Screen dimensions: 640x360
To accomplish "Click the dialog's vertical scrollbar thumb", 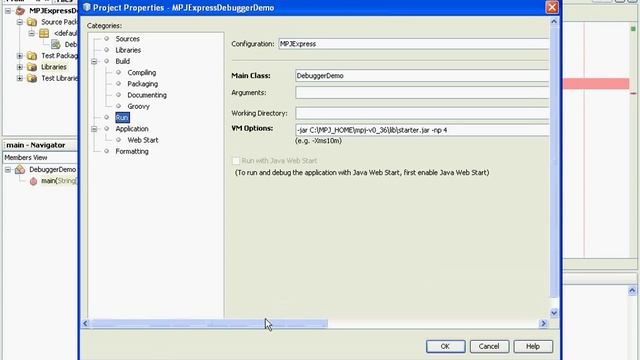I will pos(554,162).
